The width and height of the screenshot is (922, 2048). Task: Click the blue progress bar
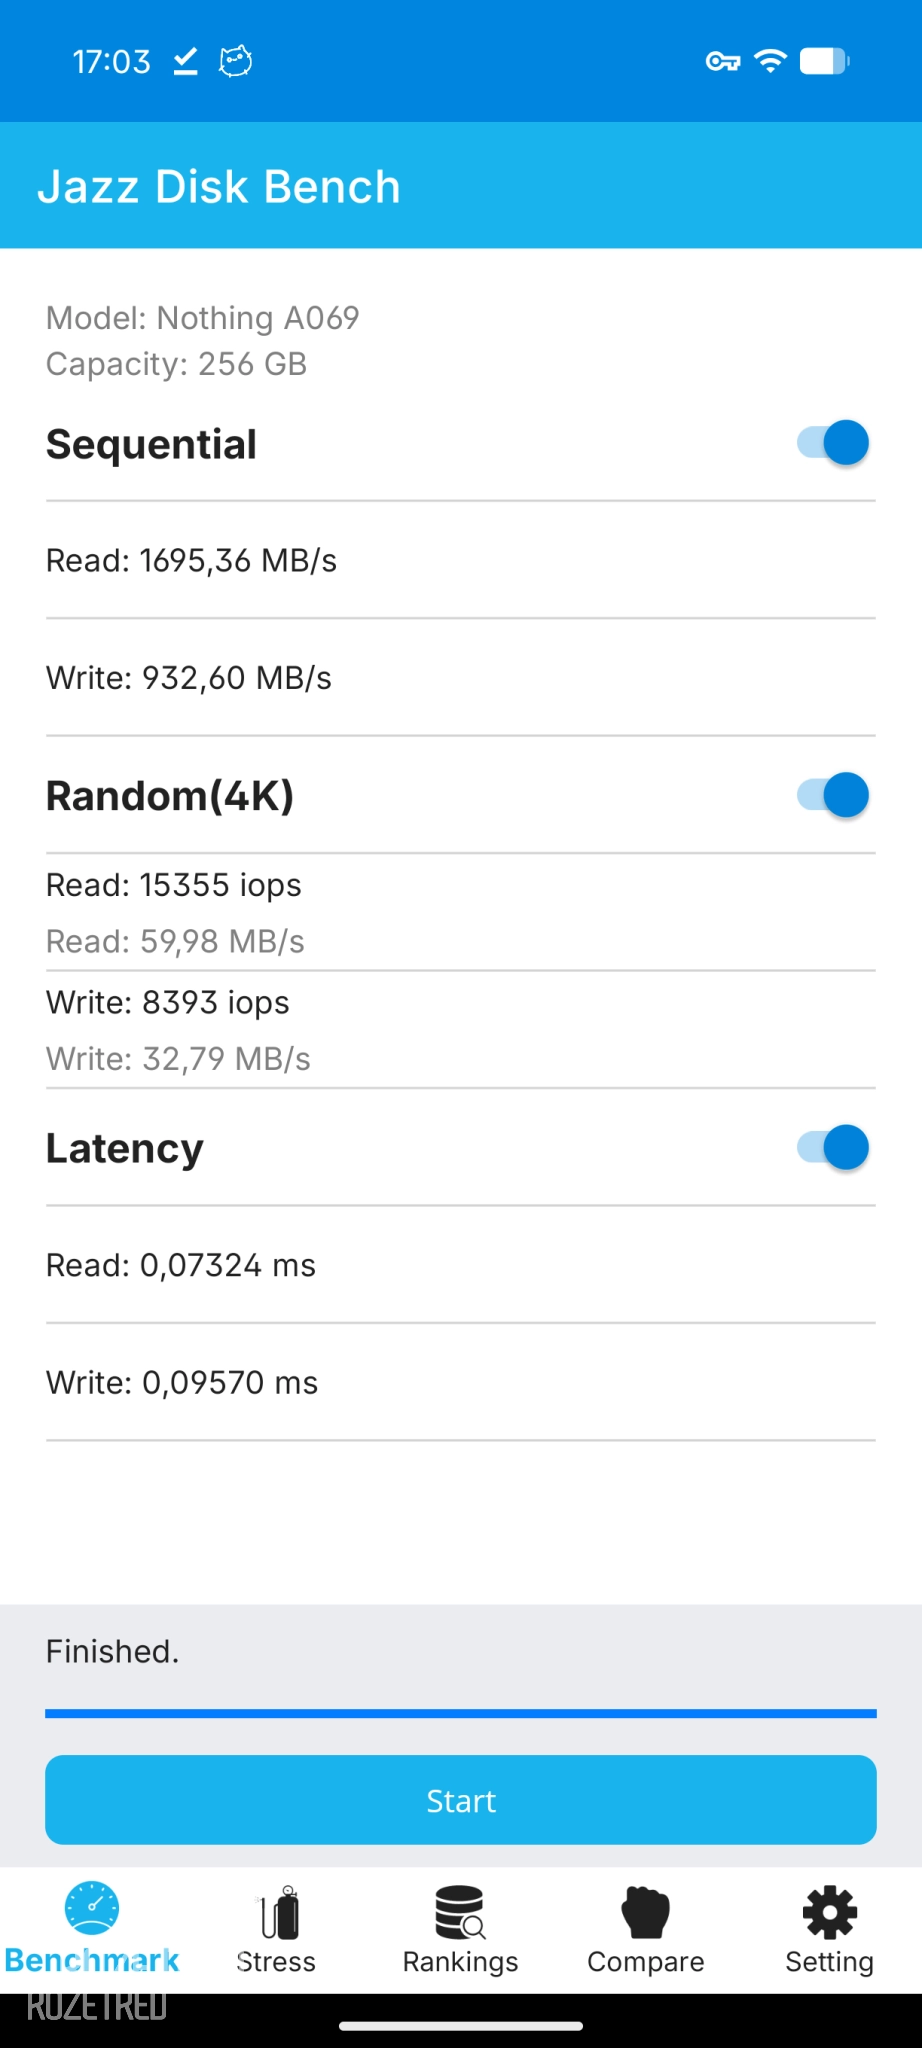pyautogui.click(x=460, y=1714)
